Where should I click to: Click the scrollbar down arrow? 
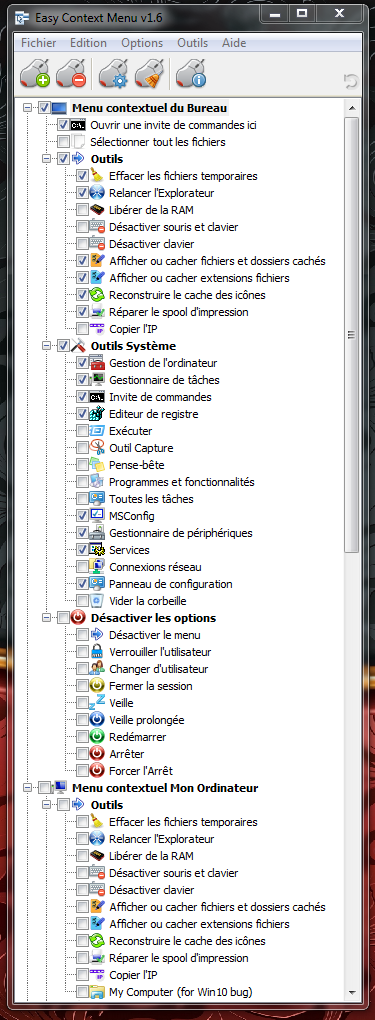pos(352,993)
